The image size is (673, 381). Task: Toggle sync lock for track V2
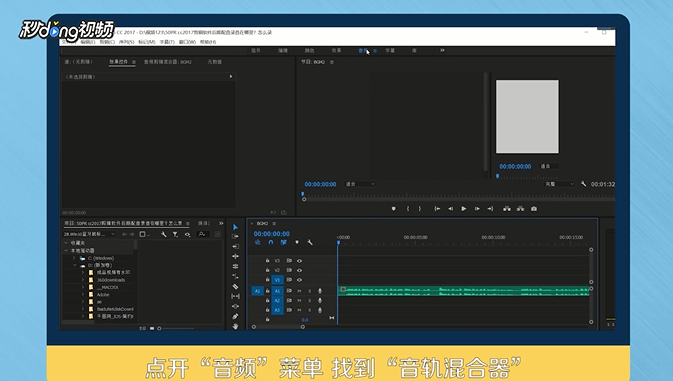(289, 270)
